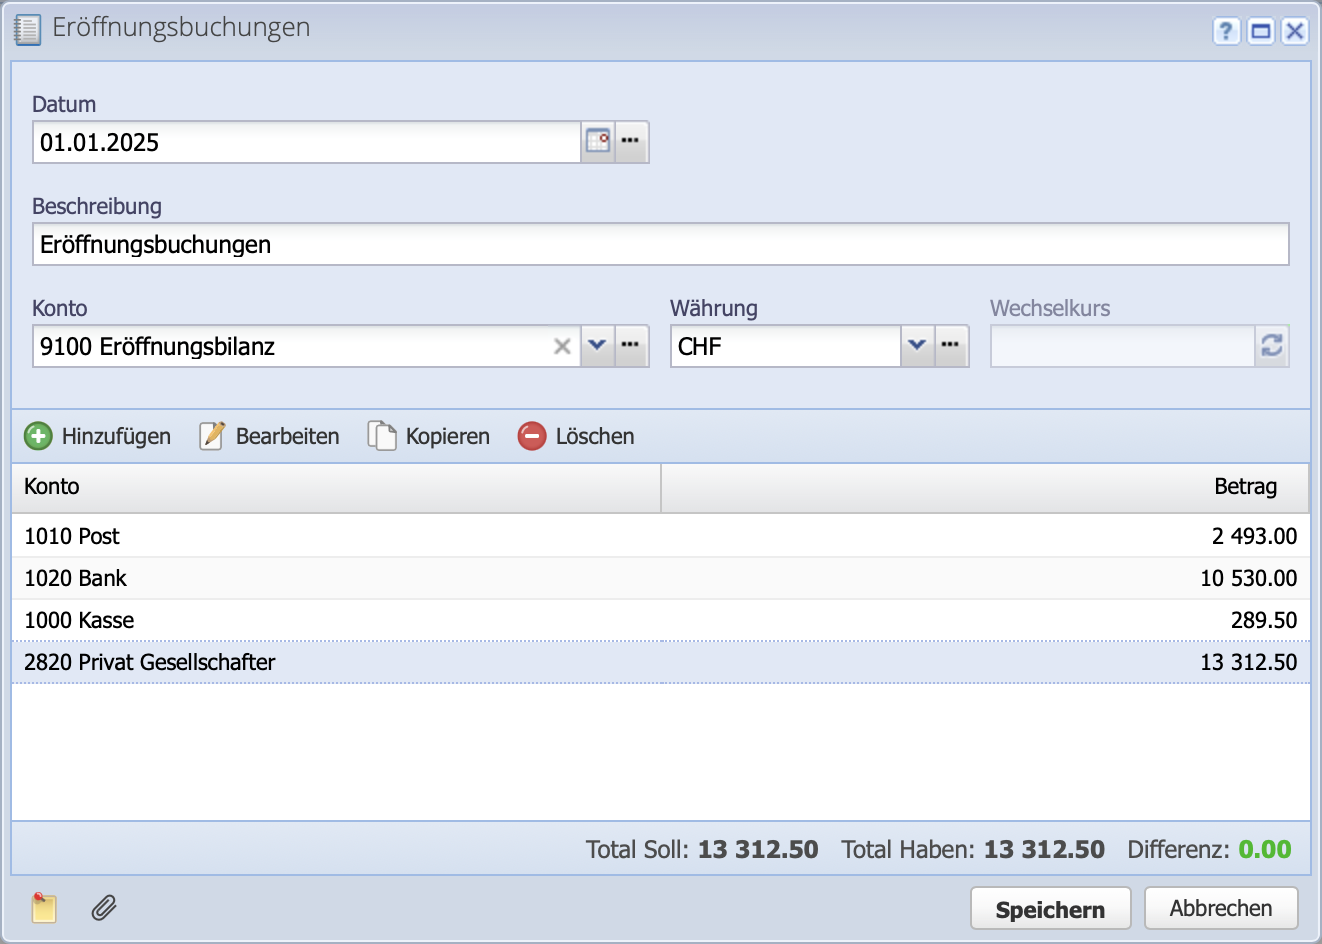Open the Währung currency dropdown
Viewport: 1322px width, 944px height.
click(x=917, y=346)
